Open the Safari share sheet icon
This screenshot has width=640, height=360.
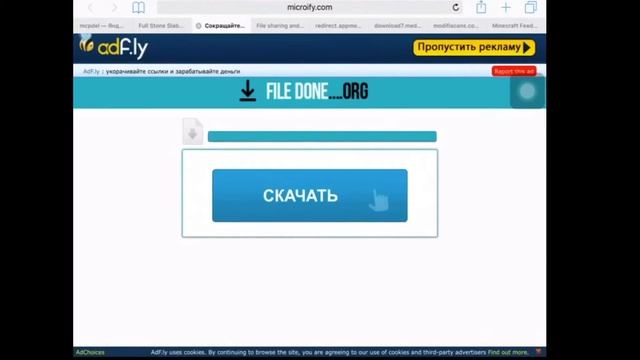pos(481,7)
